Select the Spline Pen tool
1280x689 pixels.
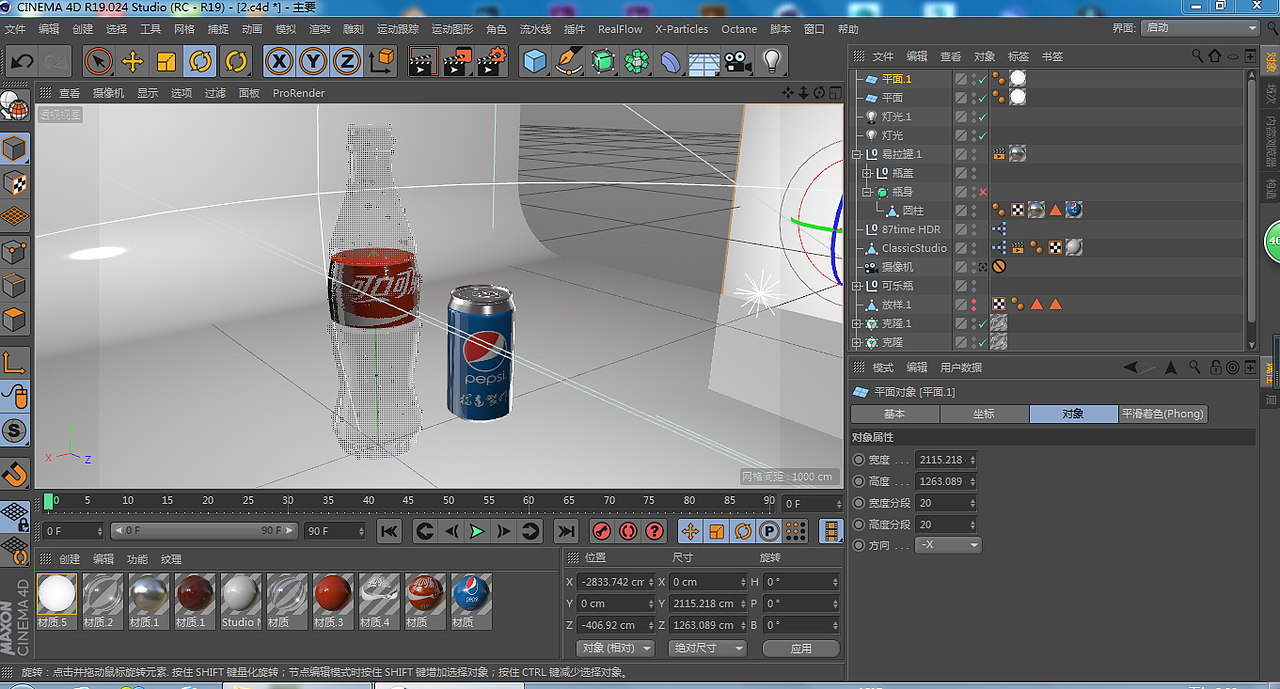[569, 61]
